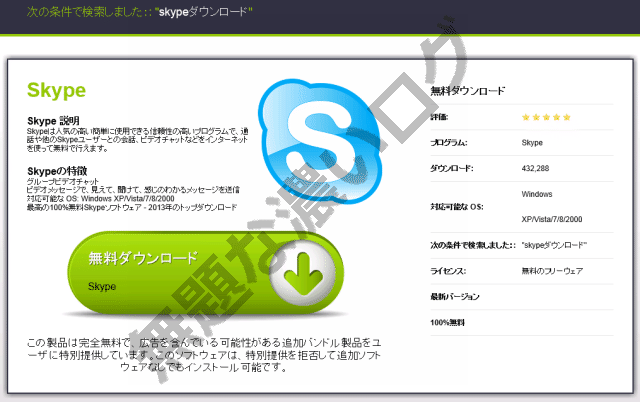The image size is (640, 402).
Task: Click the 無料のフリーウェア license value
Action: [552, 271]
